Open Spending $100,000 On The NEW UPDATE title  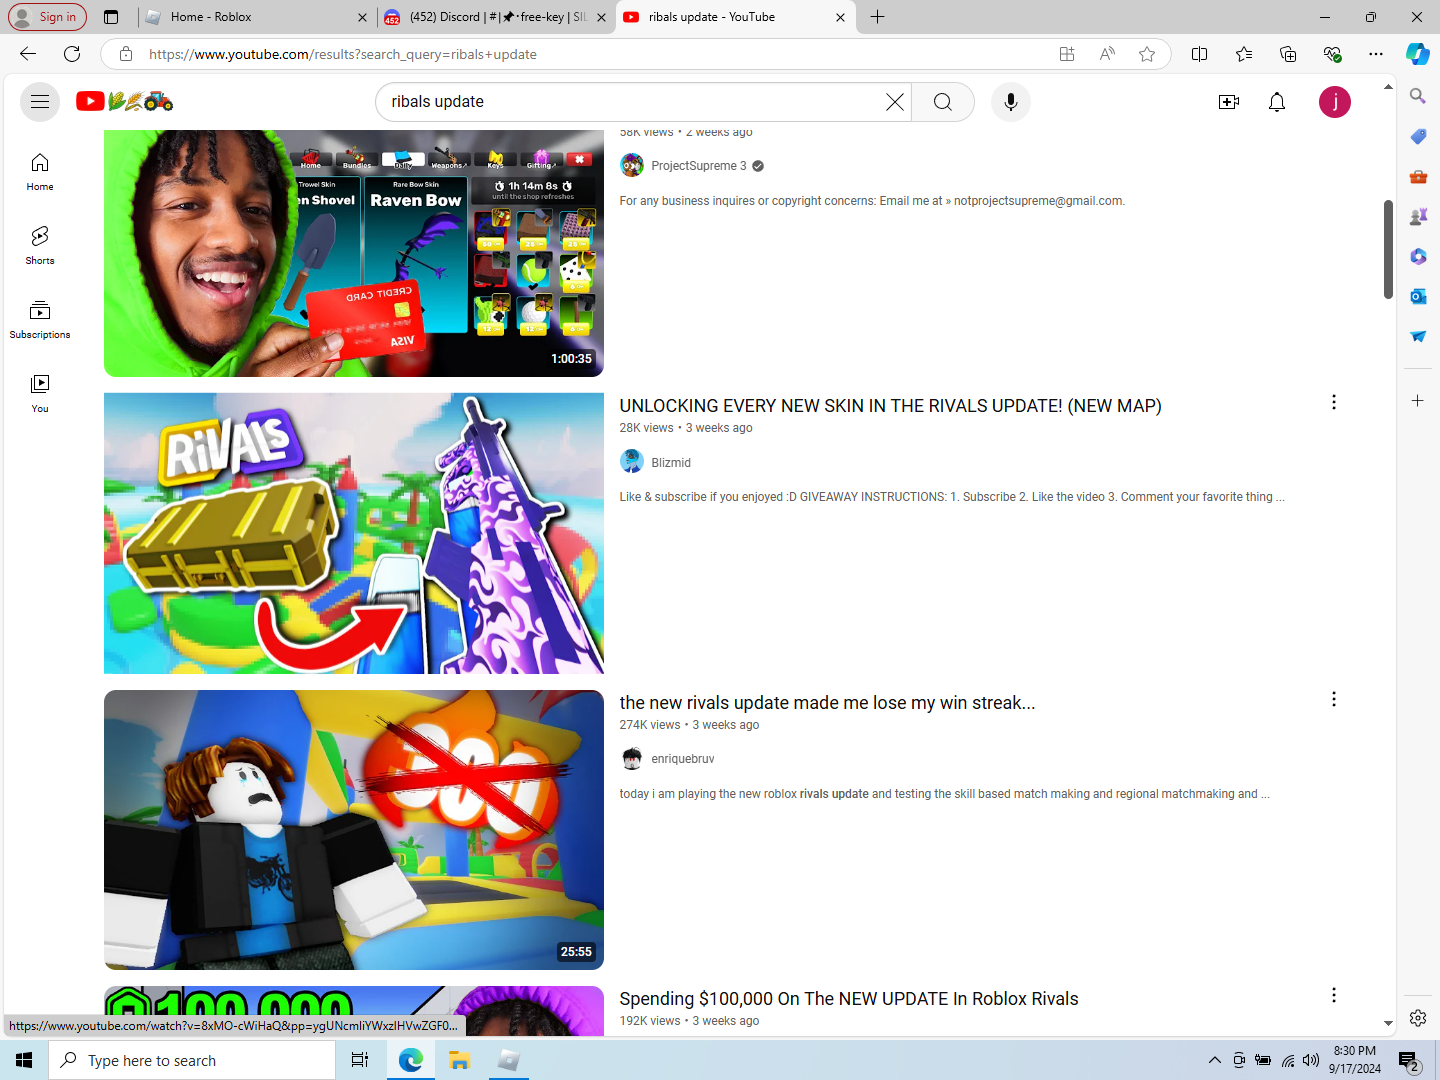[849, 999]
